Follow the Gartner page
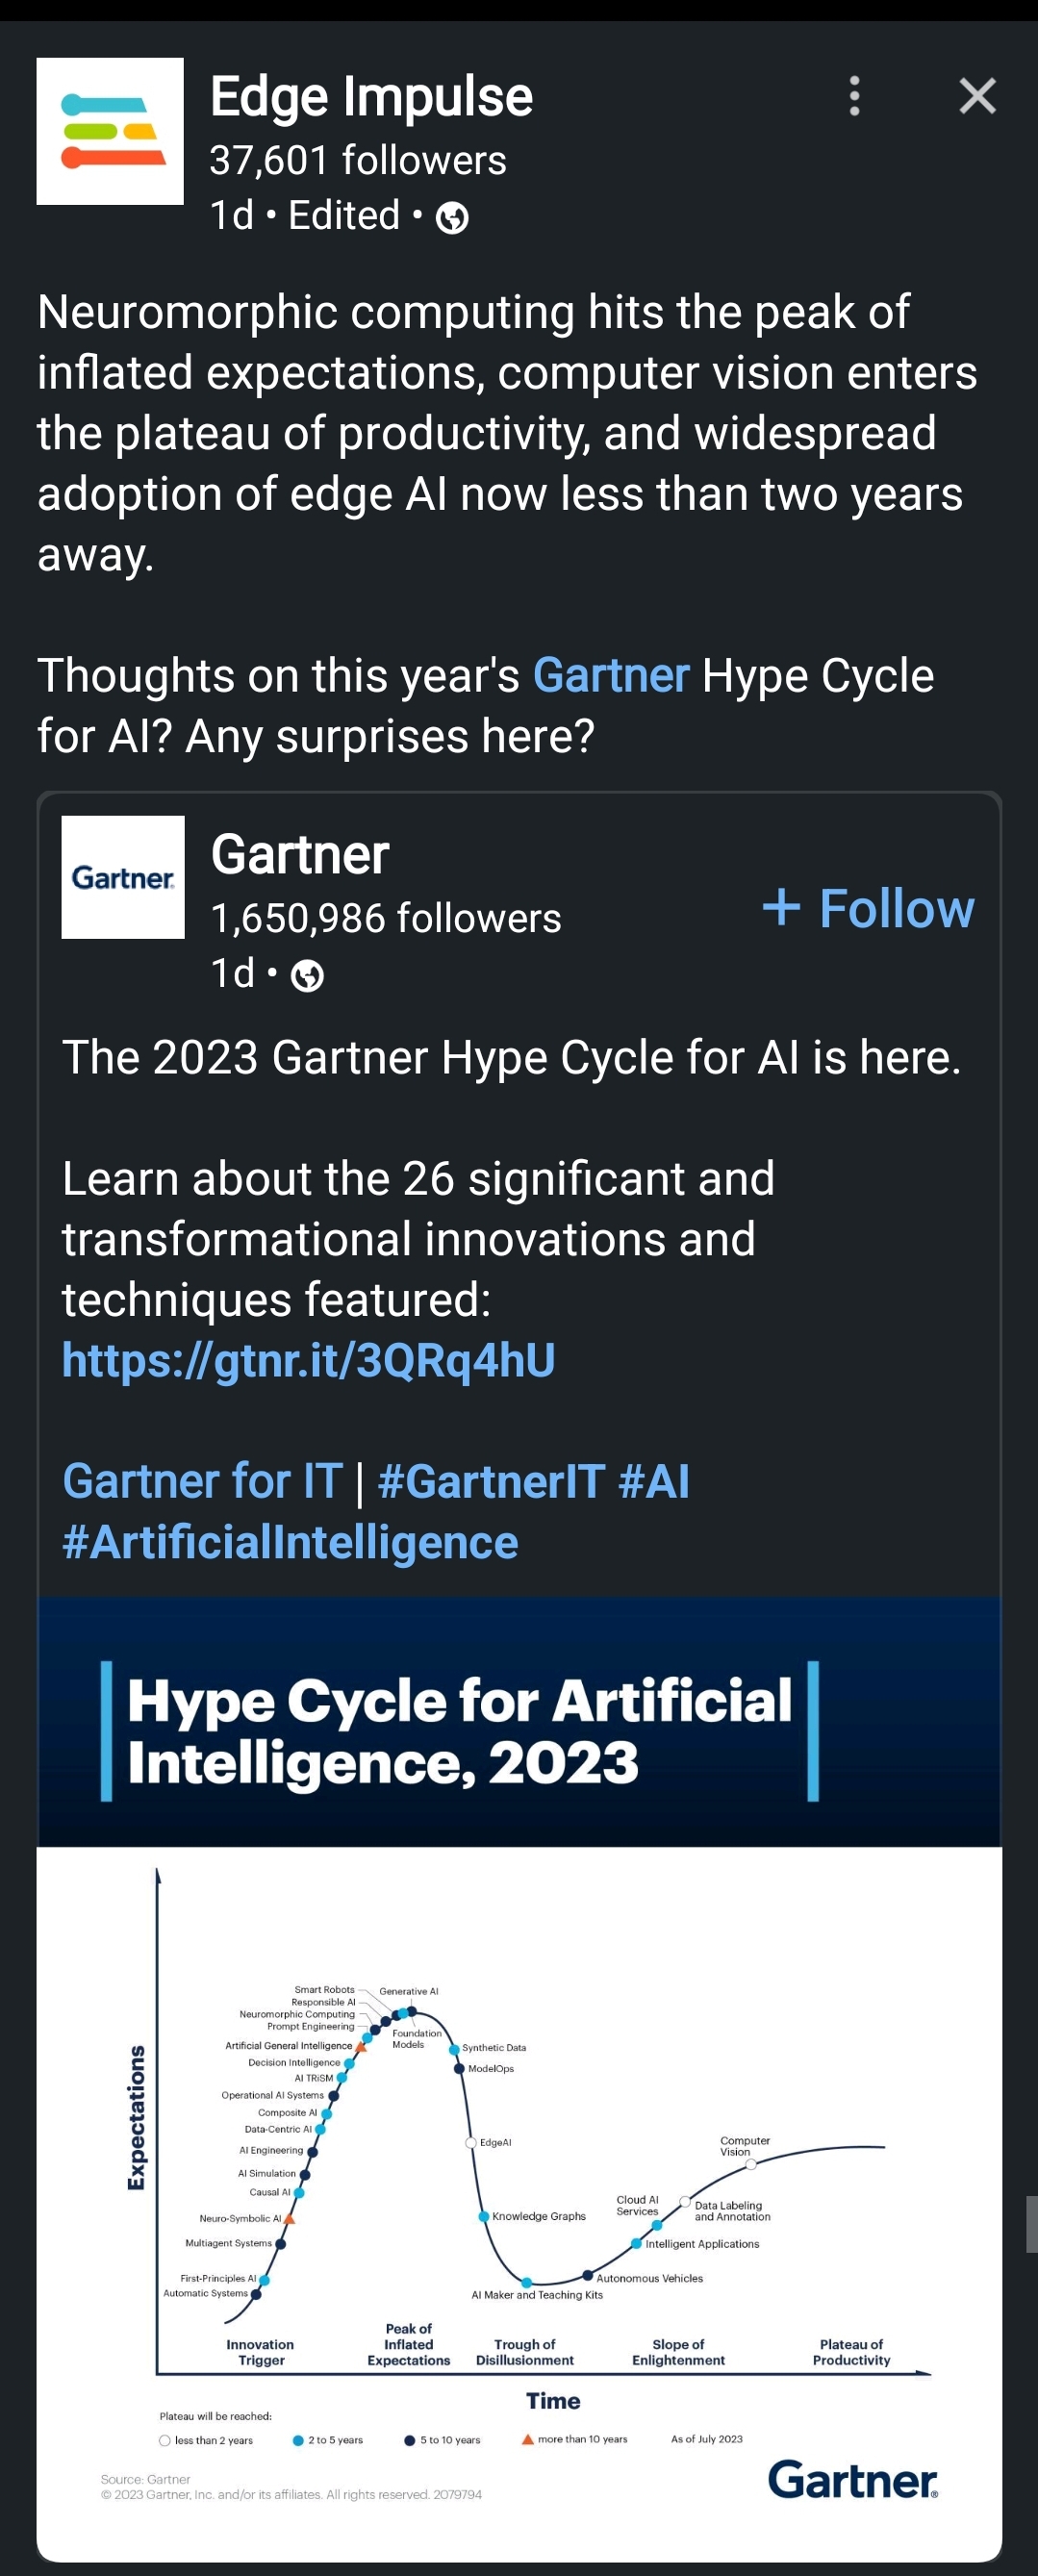The height and width of the screenshot is (2576, 1038). tap(868, 908)
